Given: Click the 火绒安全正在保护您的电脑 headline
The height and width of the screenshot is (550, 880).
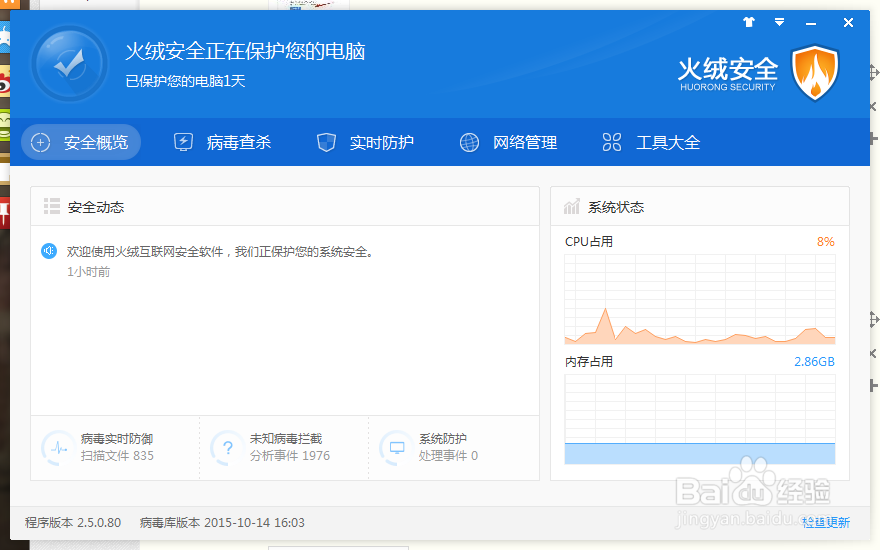Looking at the screenshot, I should click(245, 52).
